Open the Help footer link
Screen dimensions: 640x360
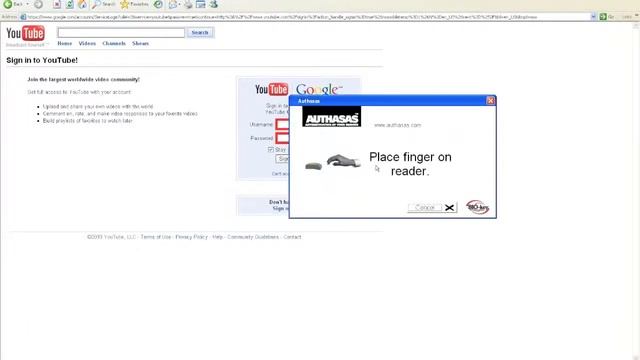(x=218, y=237)
